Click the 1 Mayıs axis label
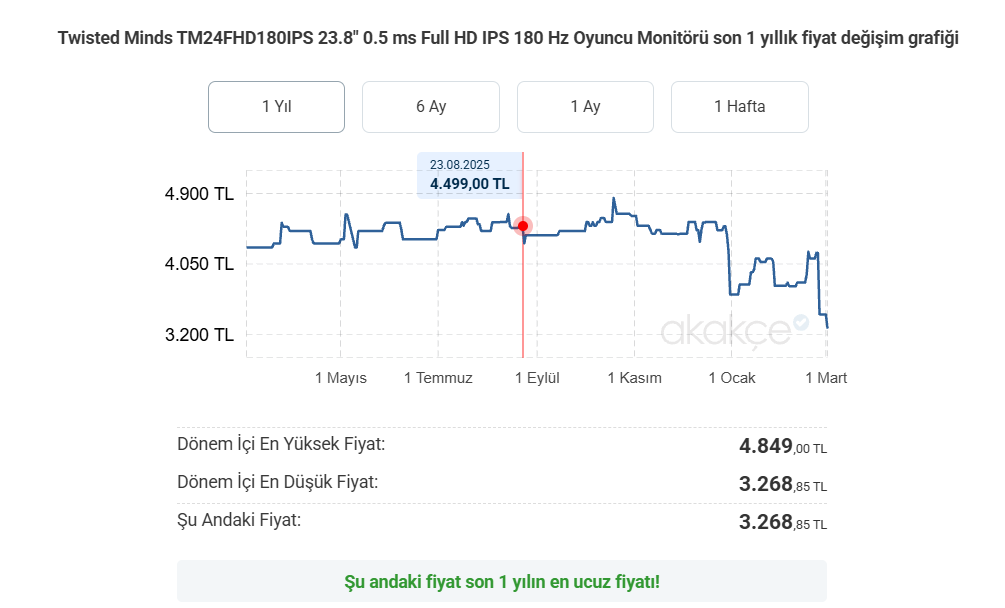The image size is (1005, 608). click(x=341, y=378)
